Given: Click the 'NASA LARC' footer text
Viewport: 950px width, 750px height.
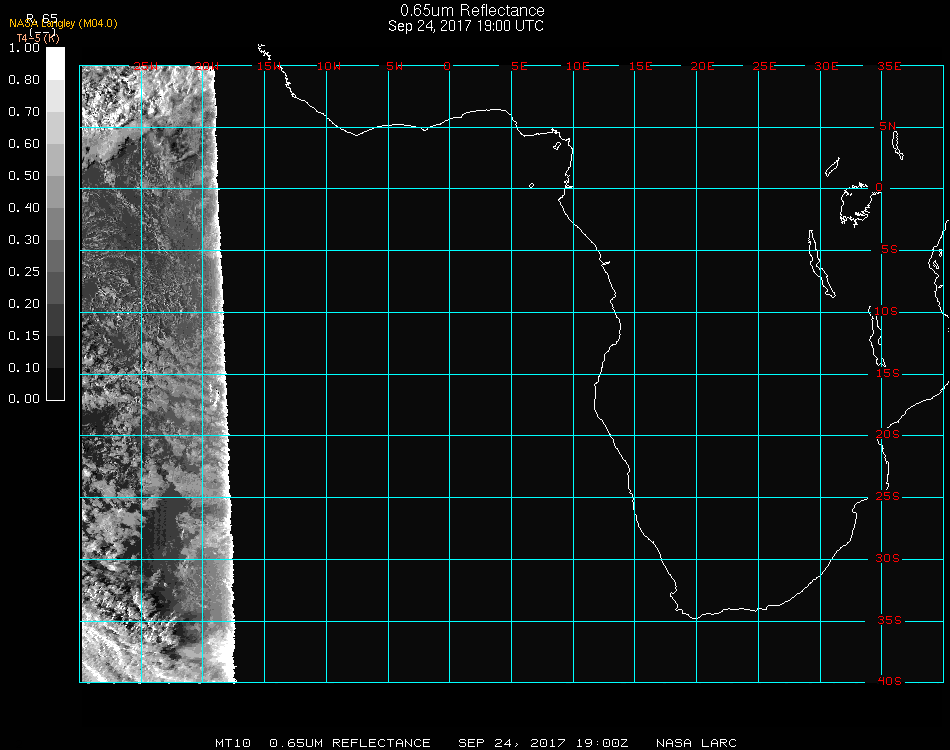Looking at the screenshot, I should [x=696, y=743].
